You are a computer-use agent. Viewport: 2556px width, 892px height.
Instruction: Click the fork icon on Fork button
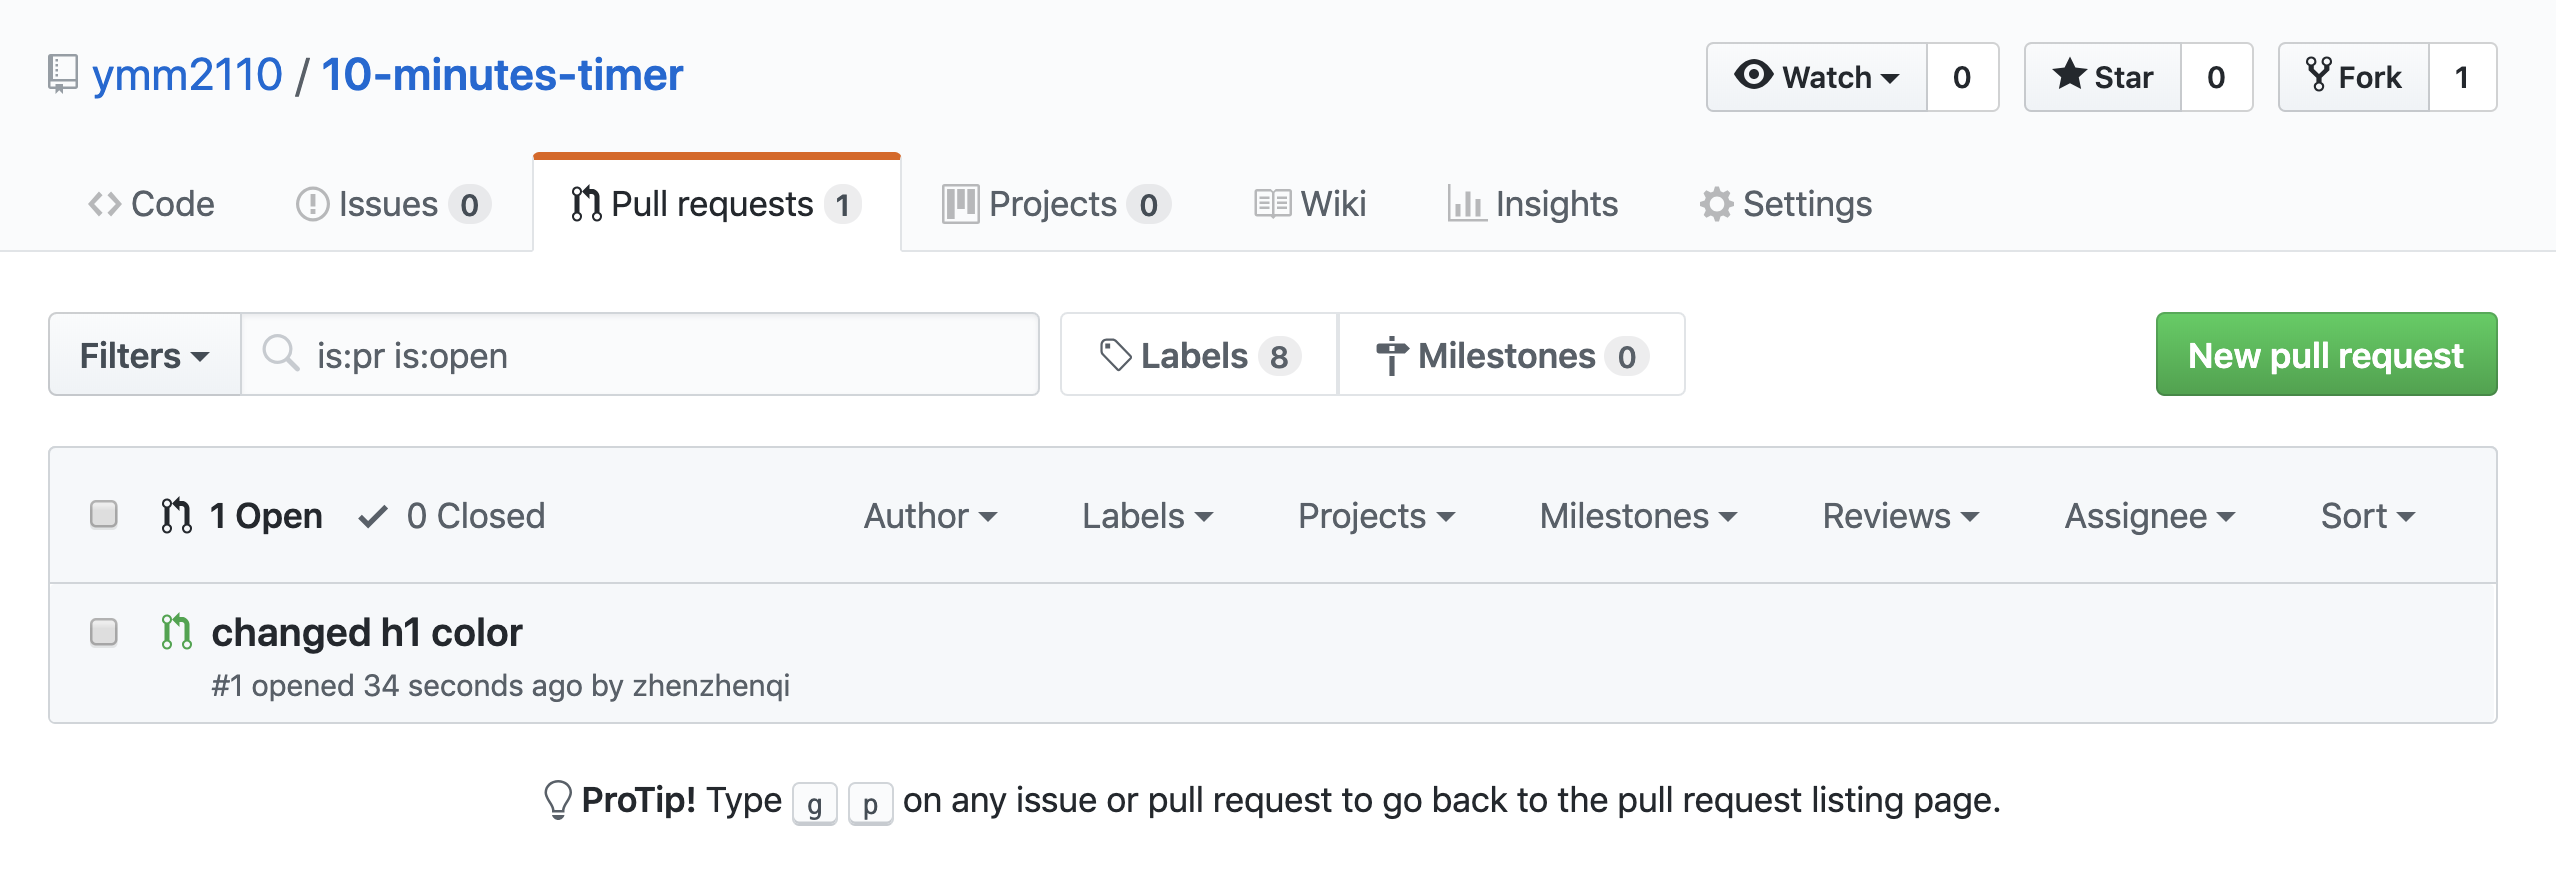[2318, 75]
